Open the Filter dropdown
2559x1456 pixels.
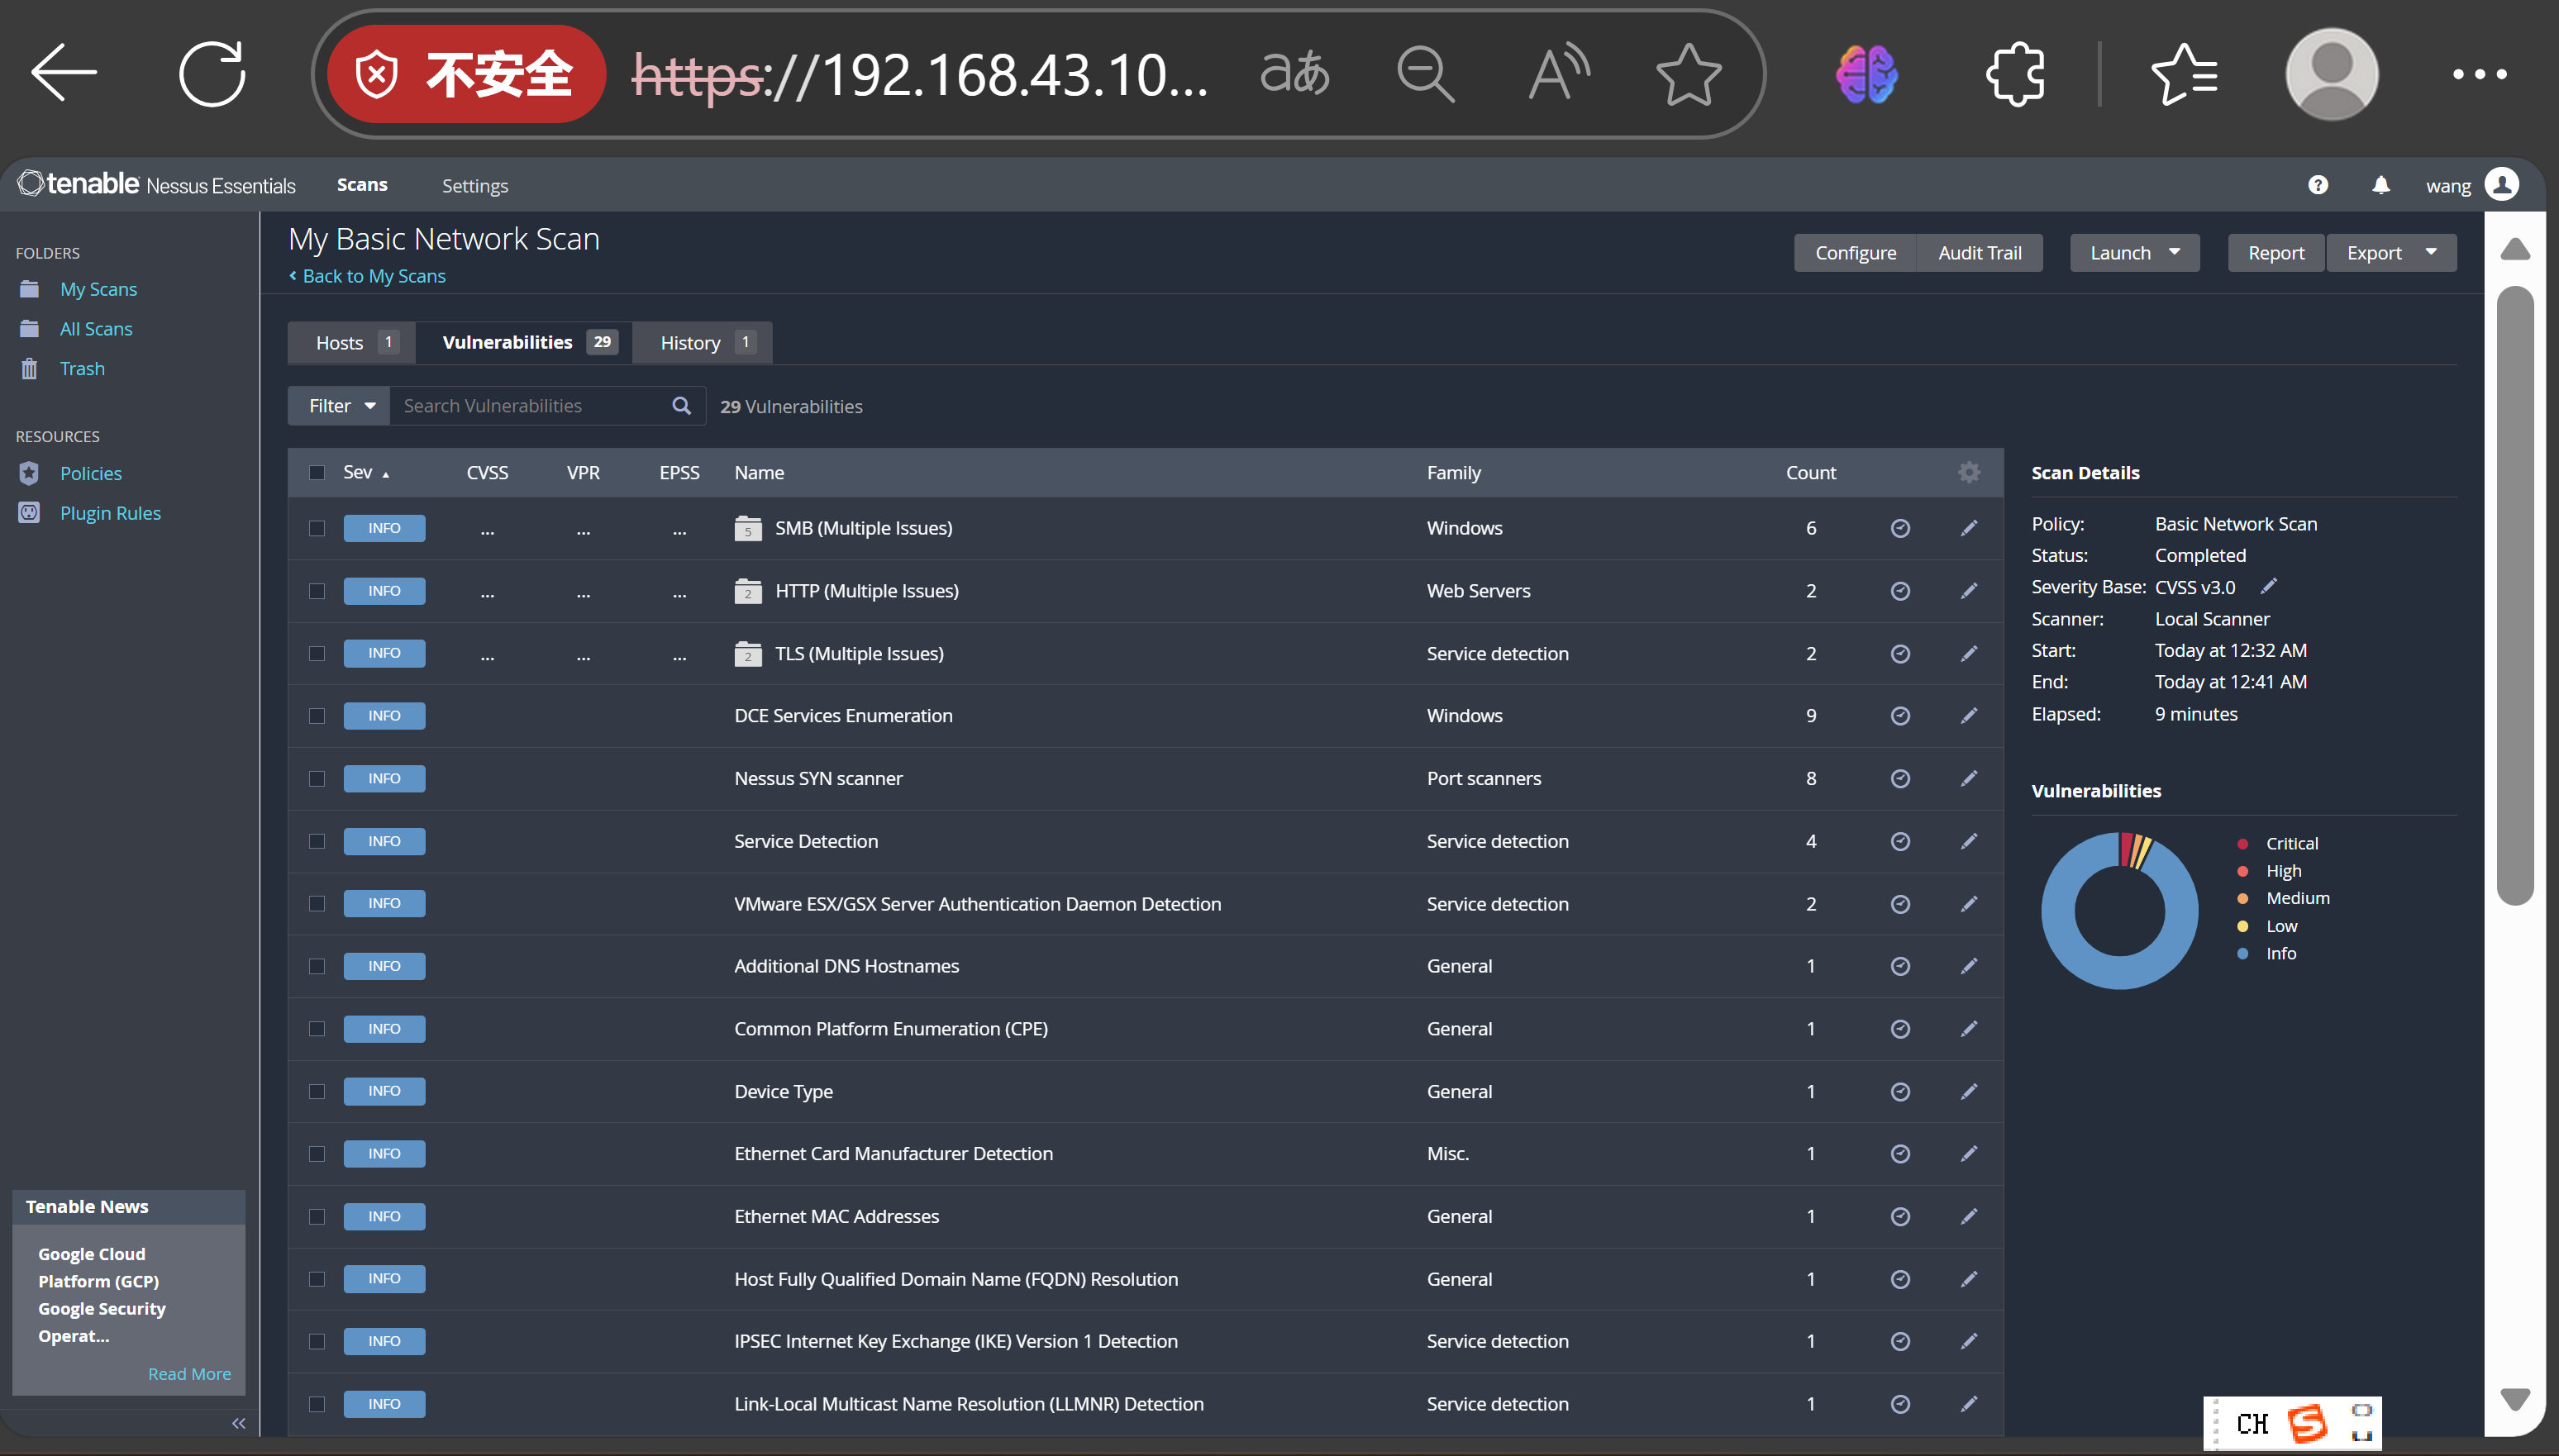pyautogui.click(x=340, y=405)
